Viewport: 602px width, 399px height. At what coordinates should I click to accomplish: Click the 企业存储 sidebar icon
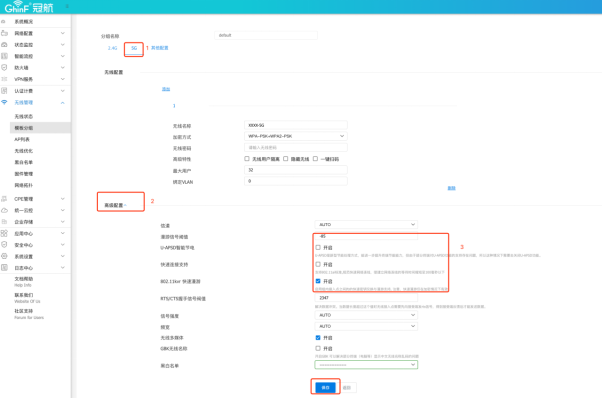4,222
